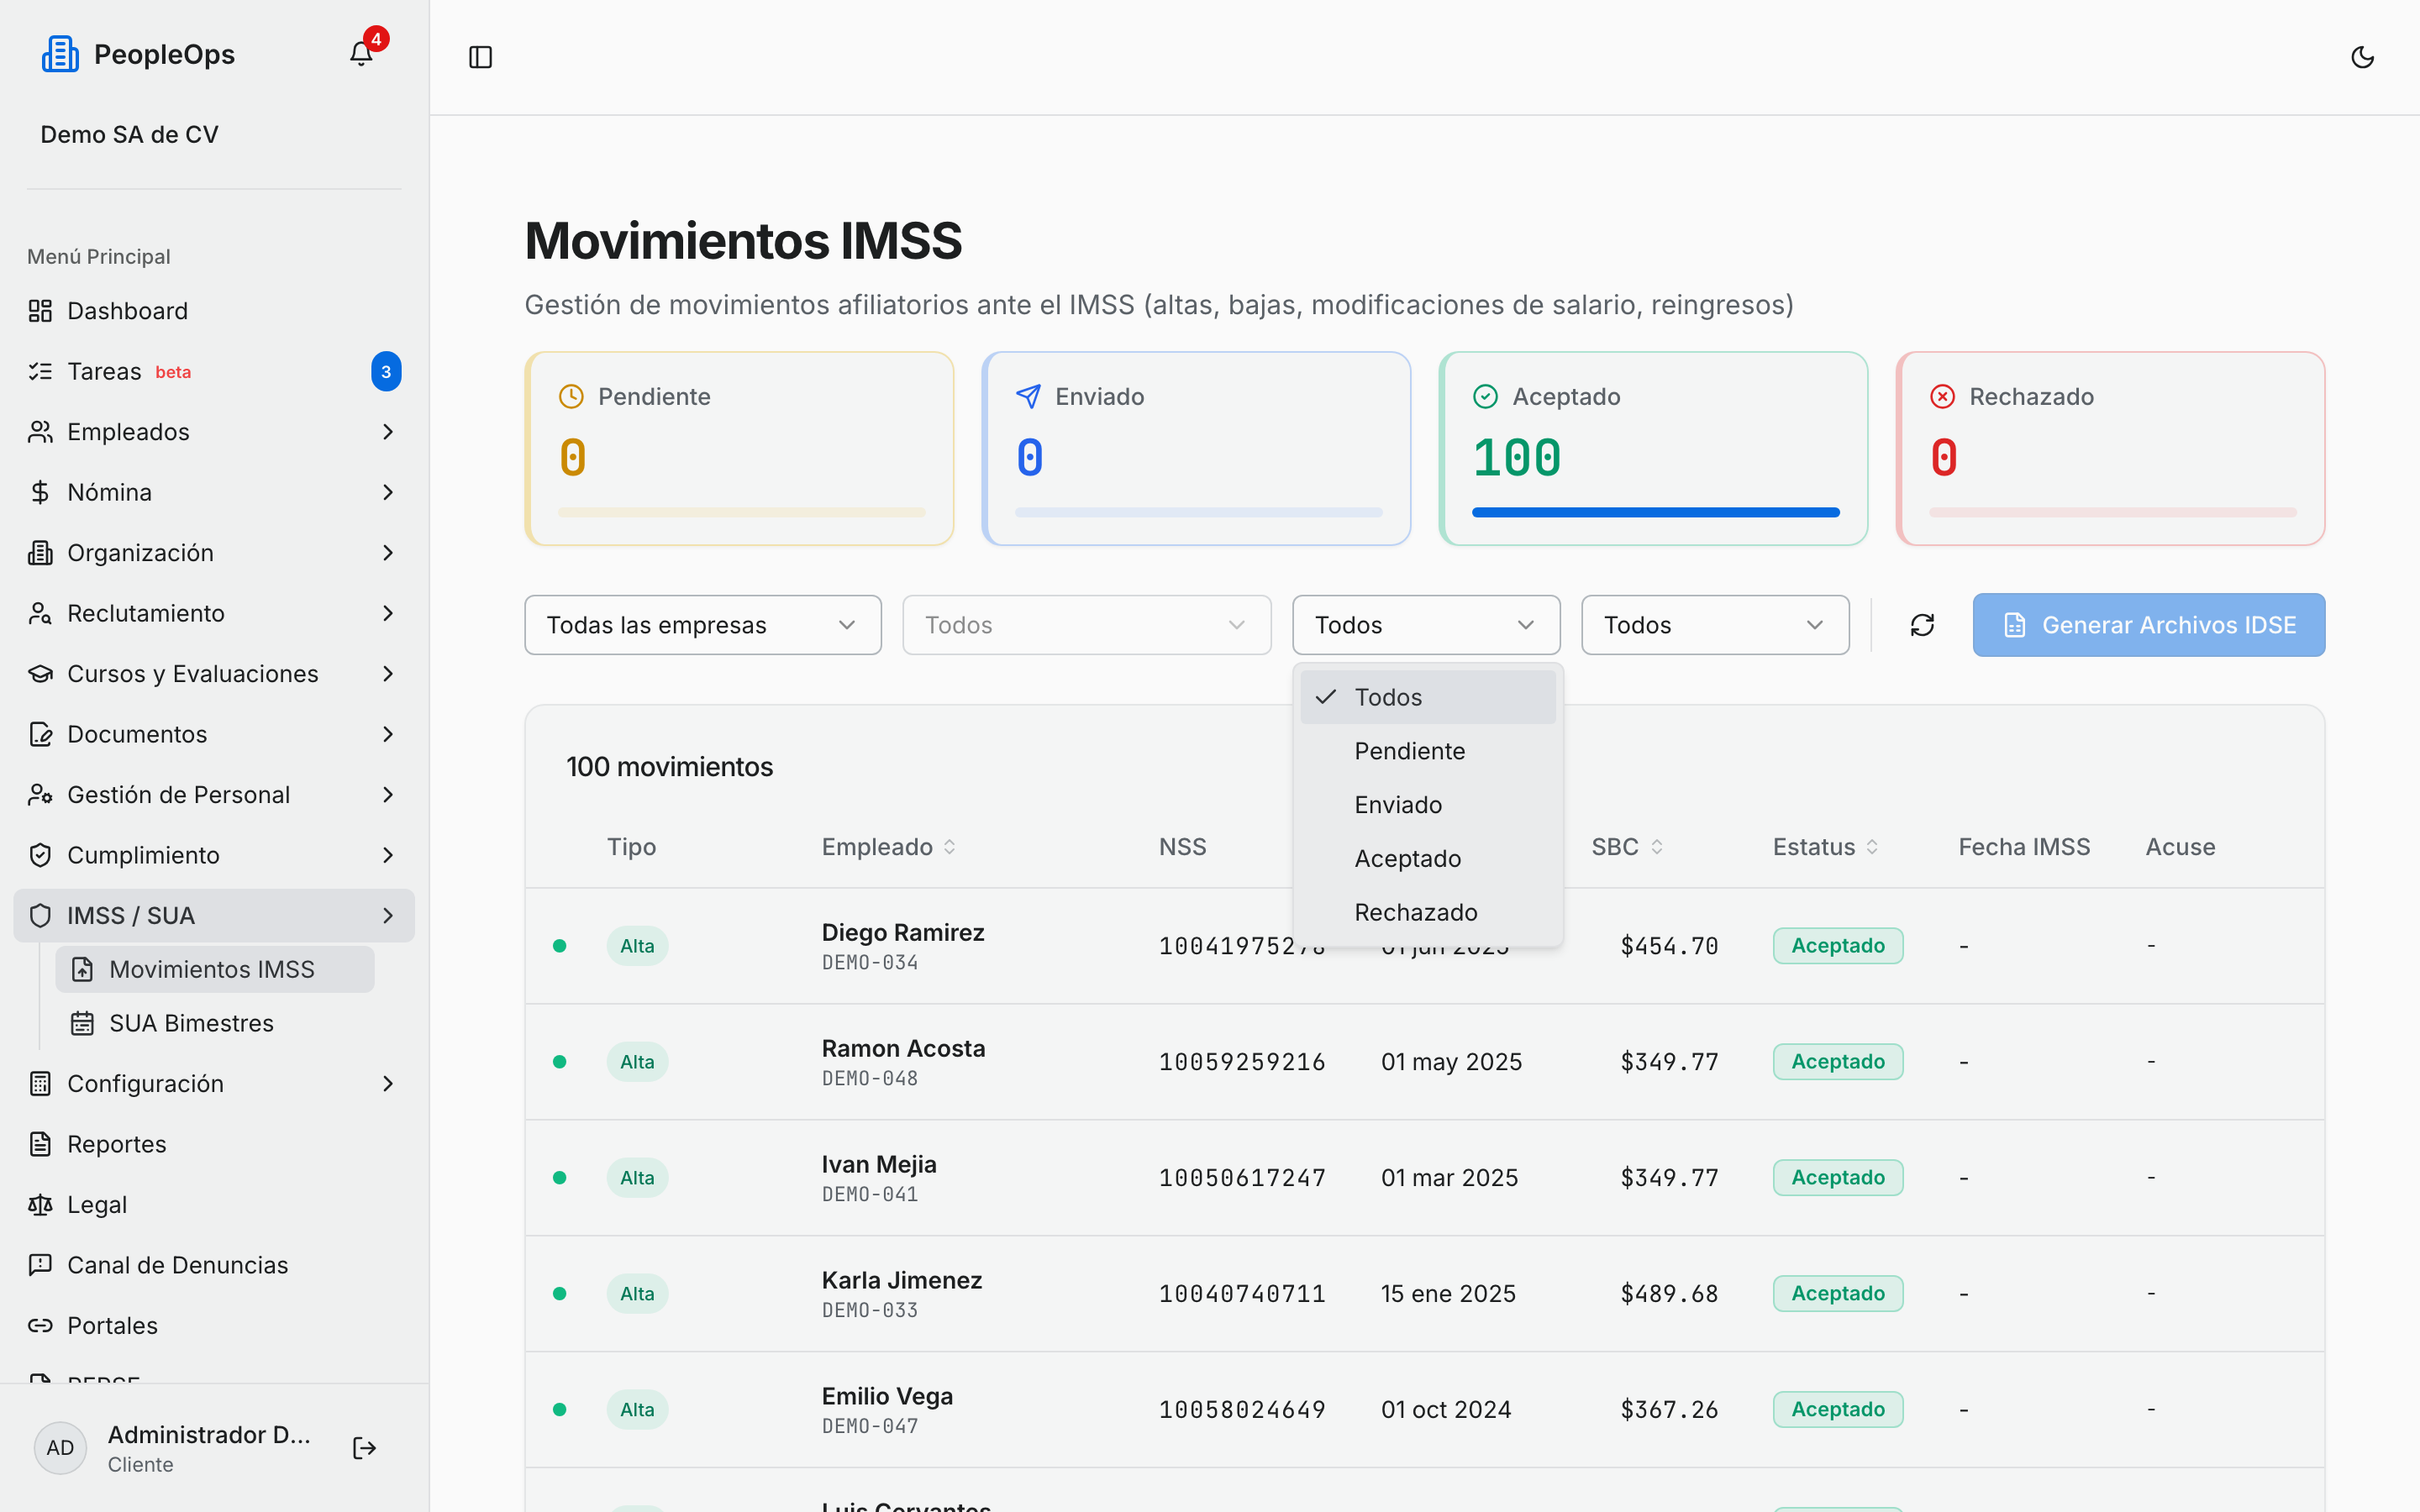Click the Rechazado x-circle icon
Screen dimensions: 2420x1512
click(1942, 397)
